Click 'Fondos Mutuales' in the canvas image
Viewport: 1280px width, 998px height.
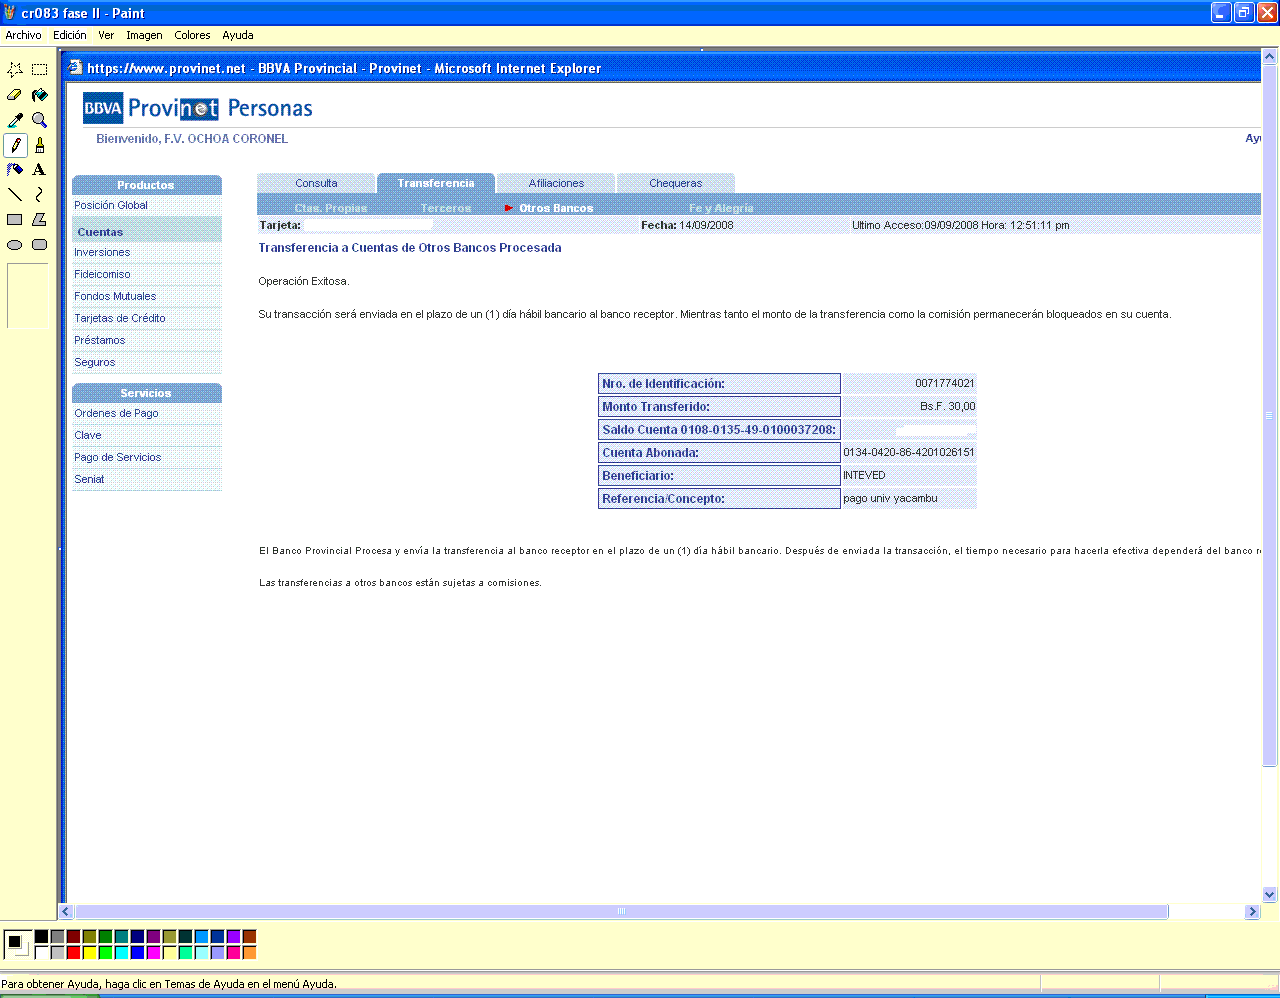click(x=115, y=296)
